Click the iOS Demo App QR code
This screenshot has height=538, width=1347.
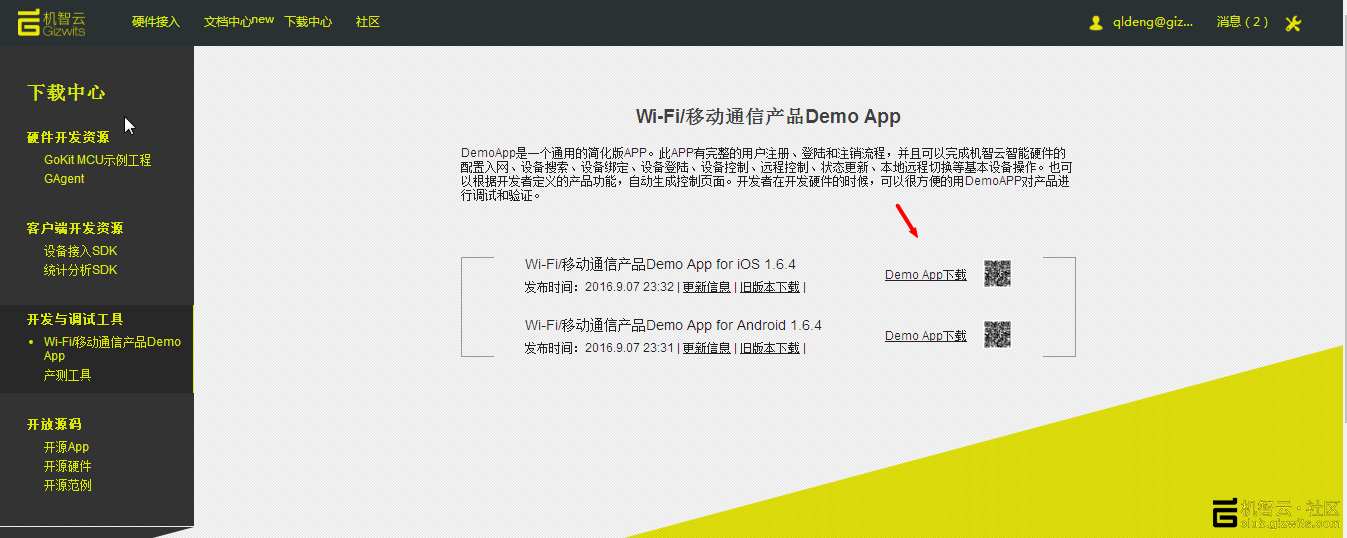pyautogui.click(x=997, y=274)
